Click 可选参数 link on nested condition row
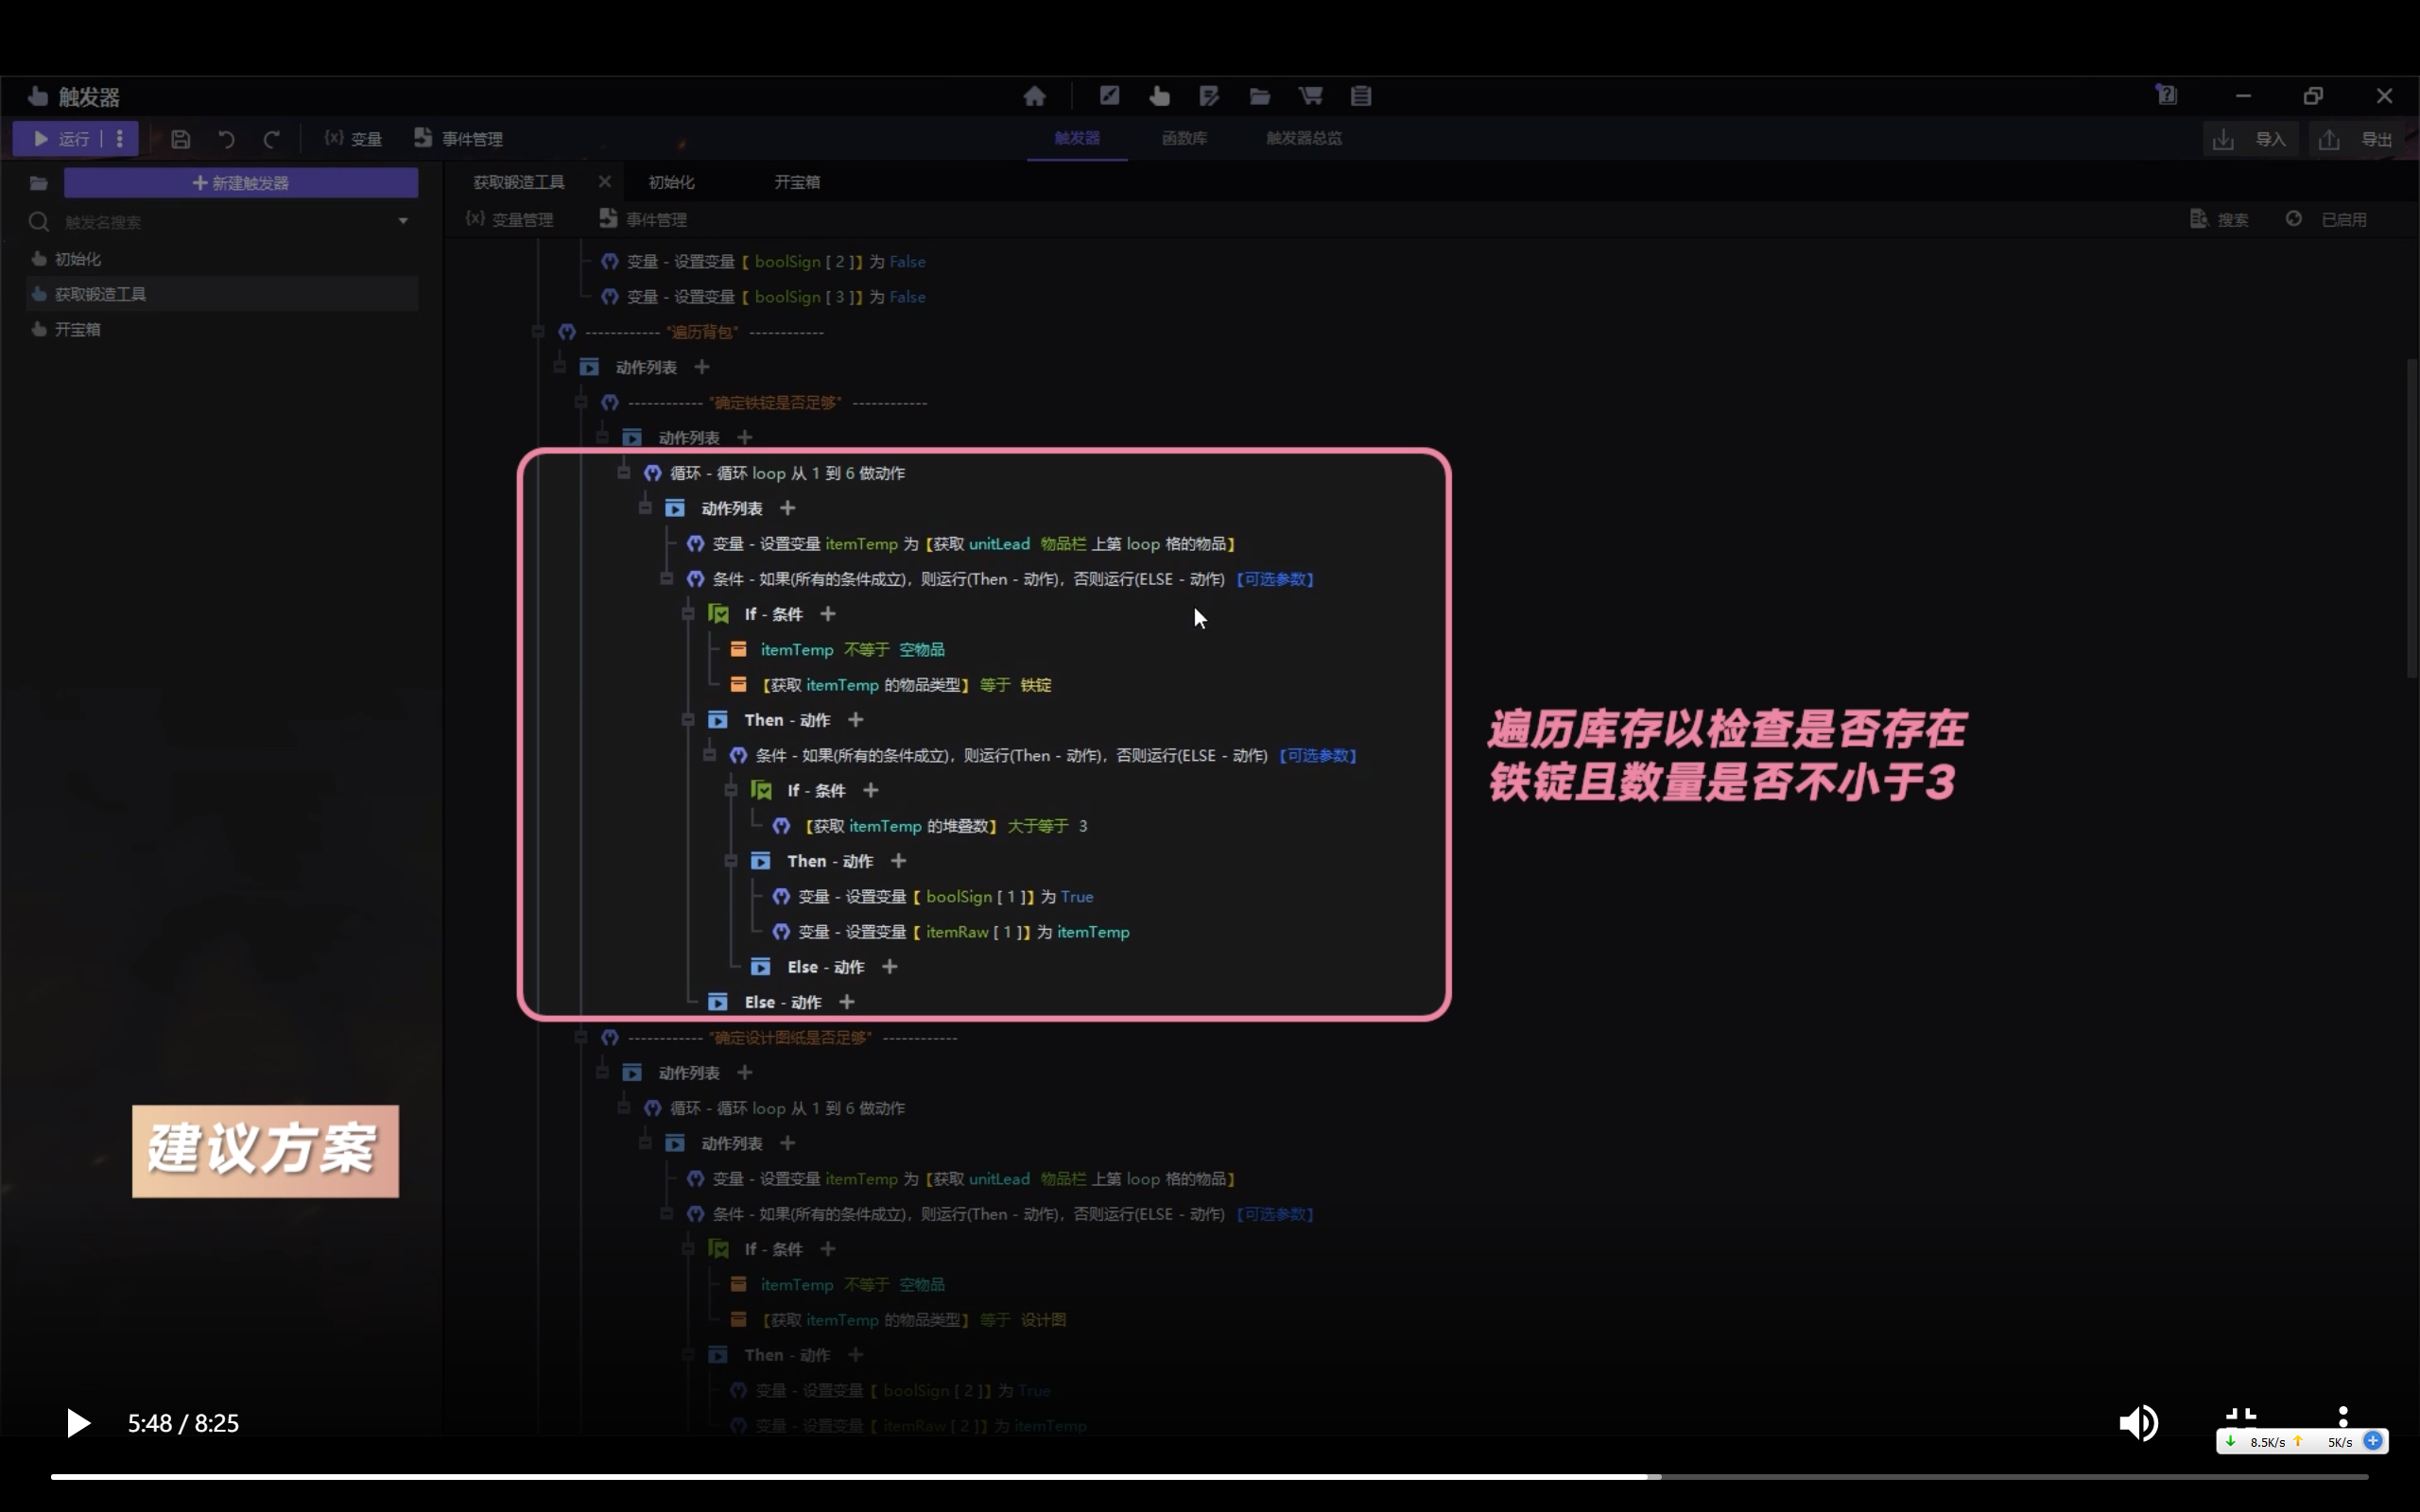The height and width of the screenshot is (1512, 2420). (1318, 755)
